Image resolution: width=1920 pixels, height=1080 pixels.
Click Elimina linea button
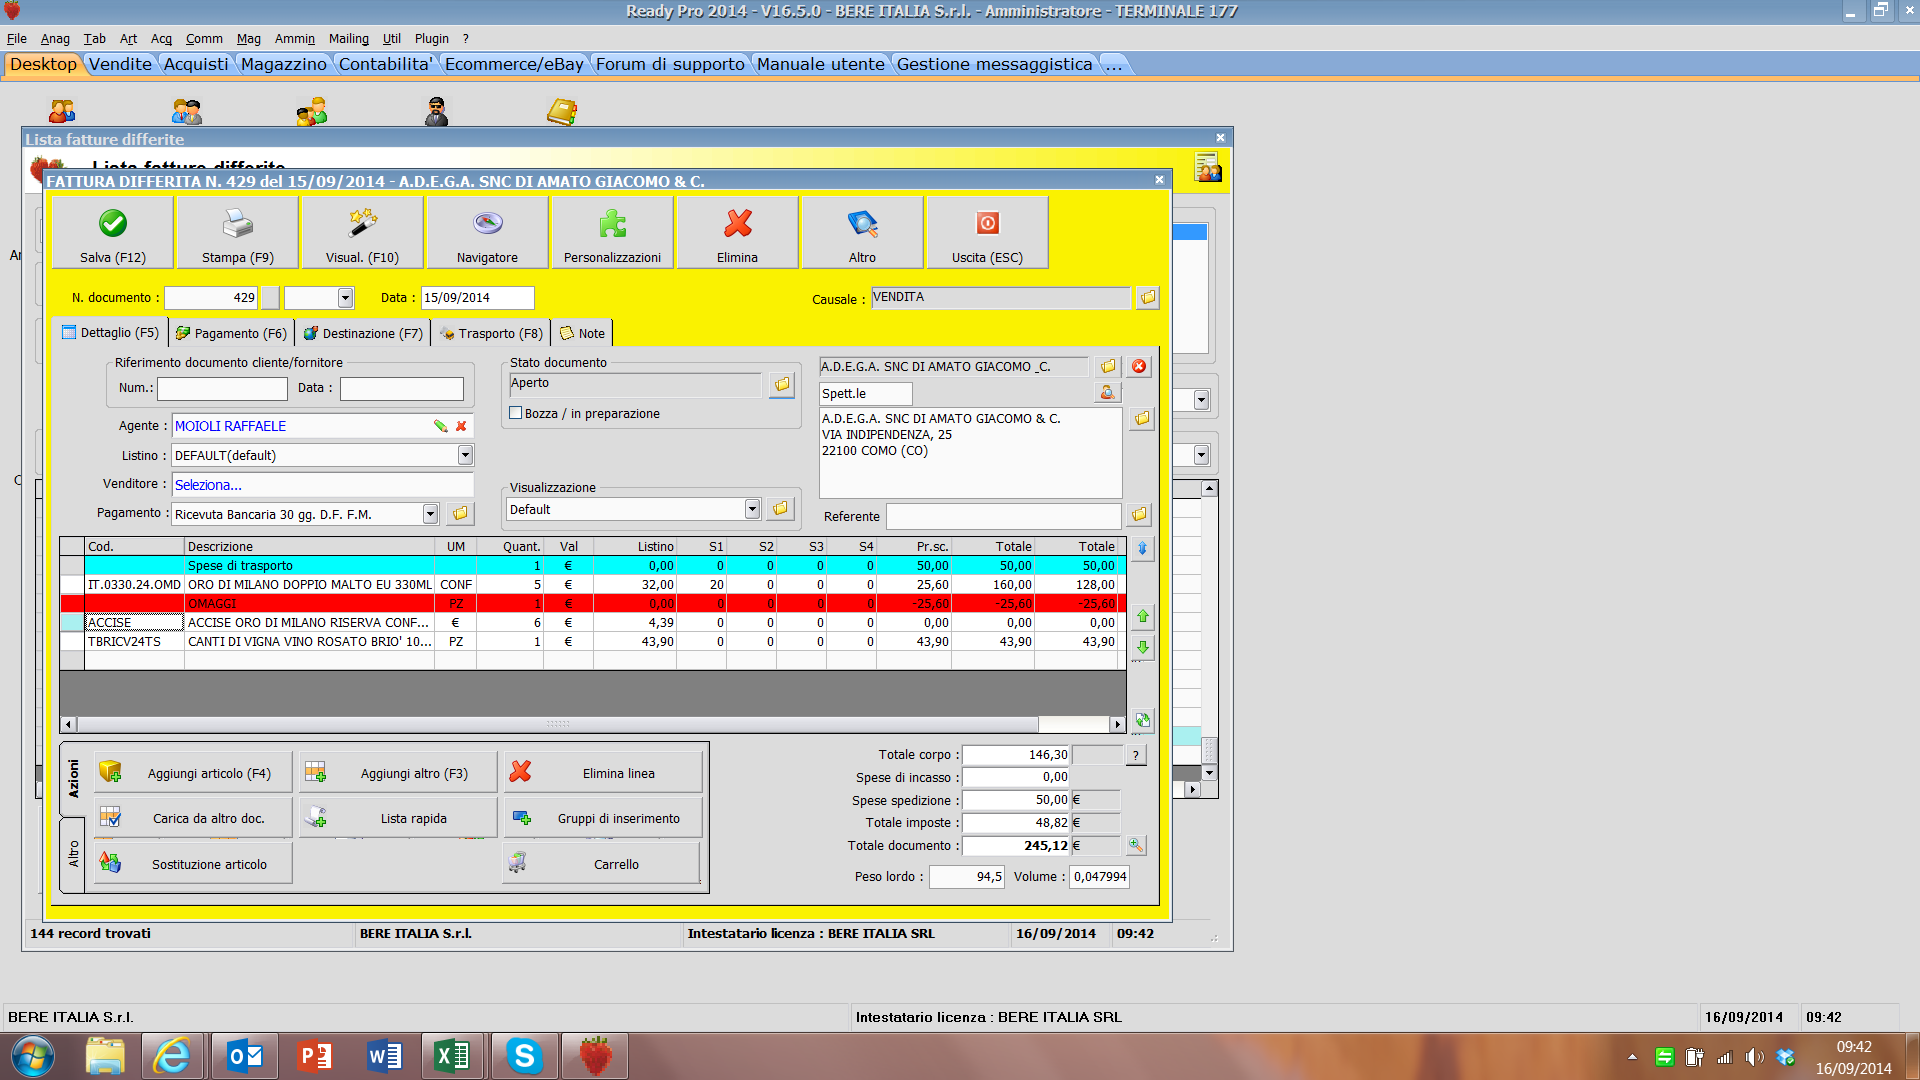(x=603, y=773)
